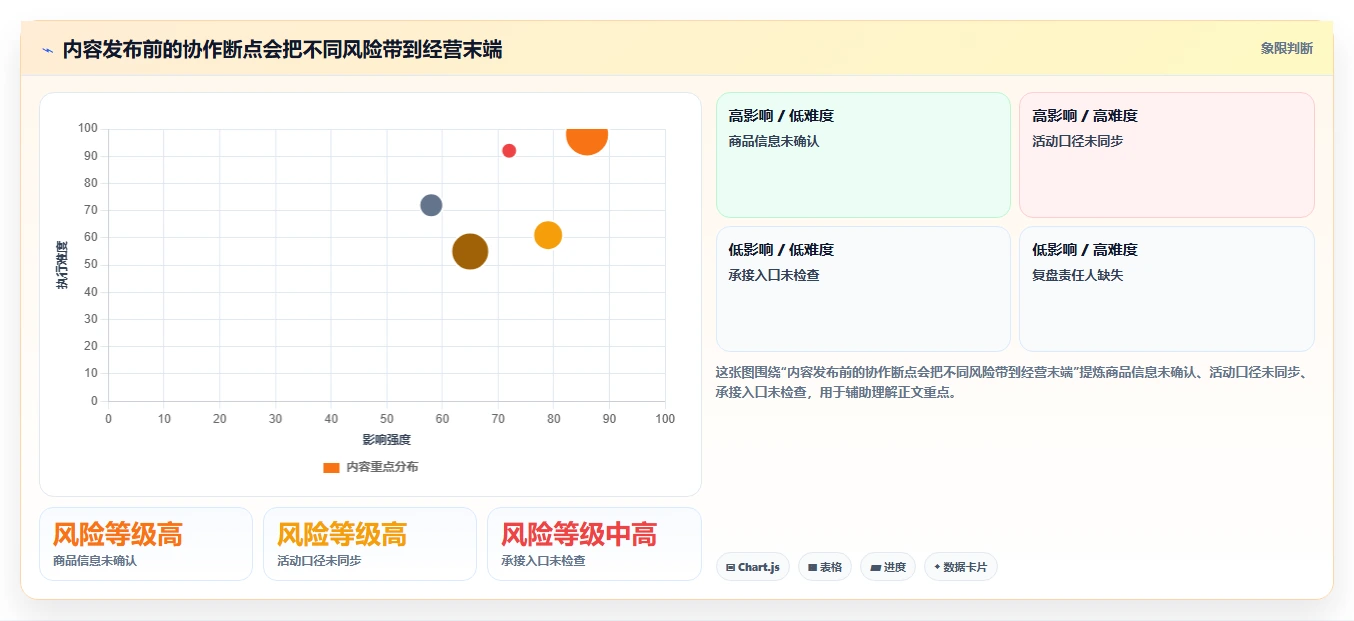
Task: Click the Chart.js tag chip
Action: [x=753, y=567]
